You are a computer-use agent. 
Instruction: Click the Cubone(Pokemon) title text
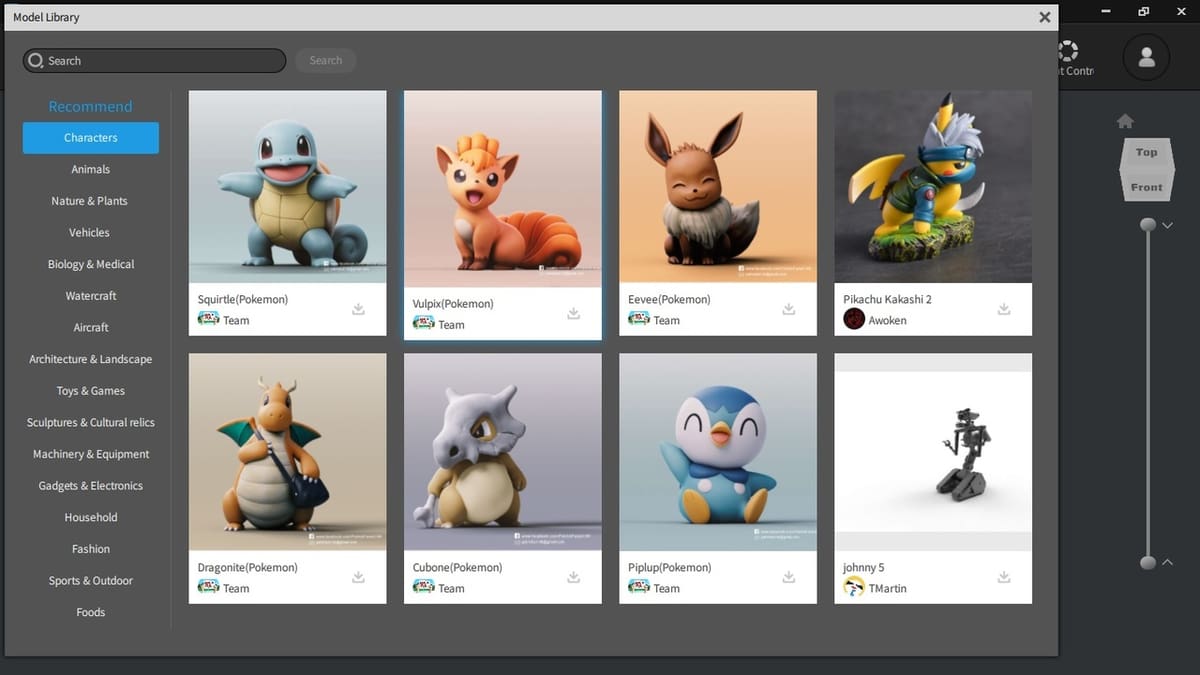(x=458, y=567)
